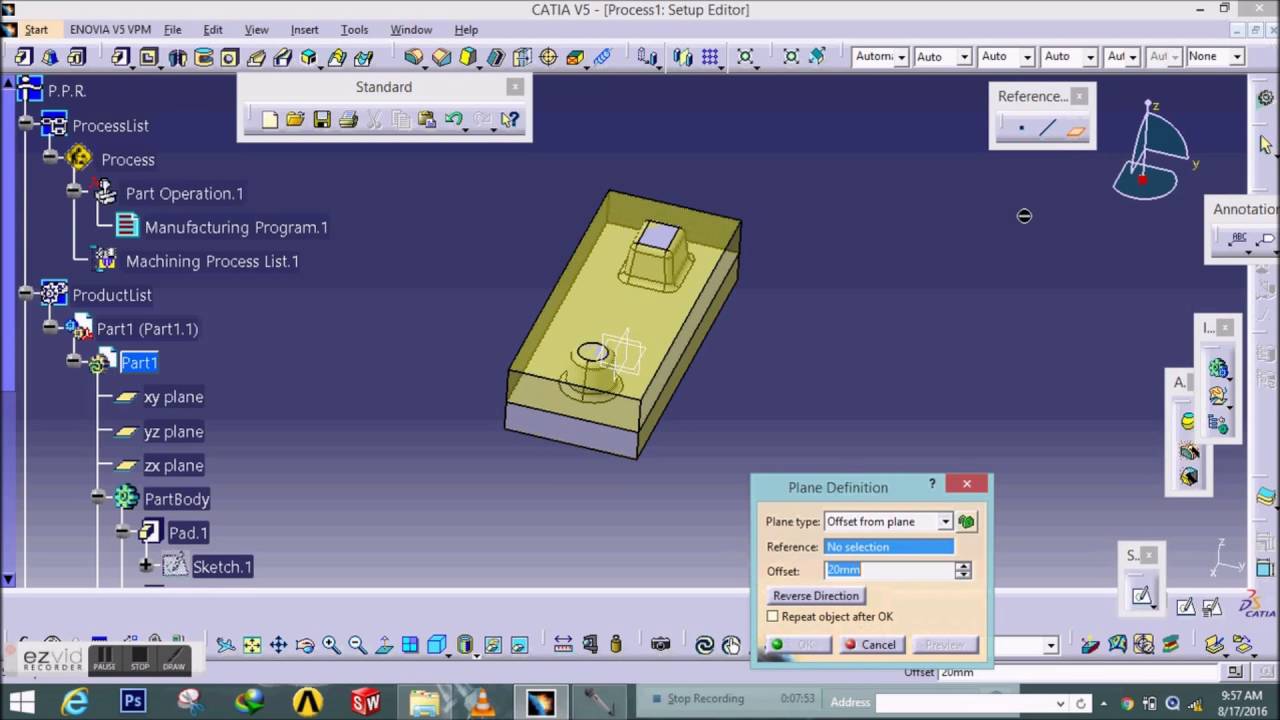Close the Reference floating toolbar
Image resolution: width=1280 pixels, height=720 pixels.
coord(1079,96)
